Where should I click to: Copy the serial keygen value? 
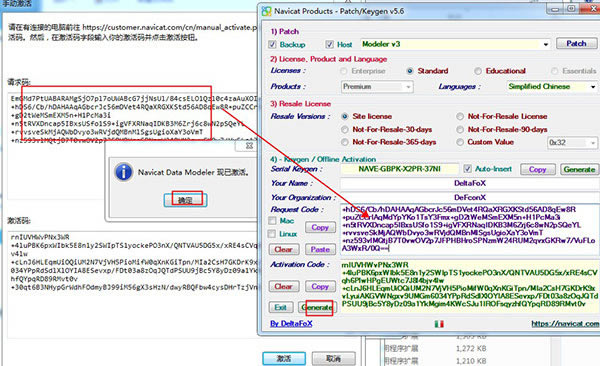(537, 169)
